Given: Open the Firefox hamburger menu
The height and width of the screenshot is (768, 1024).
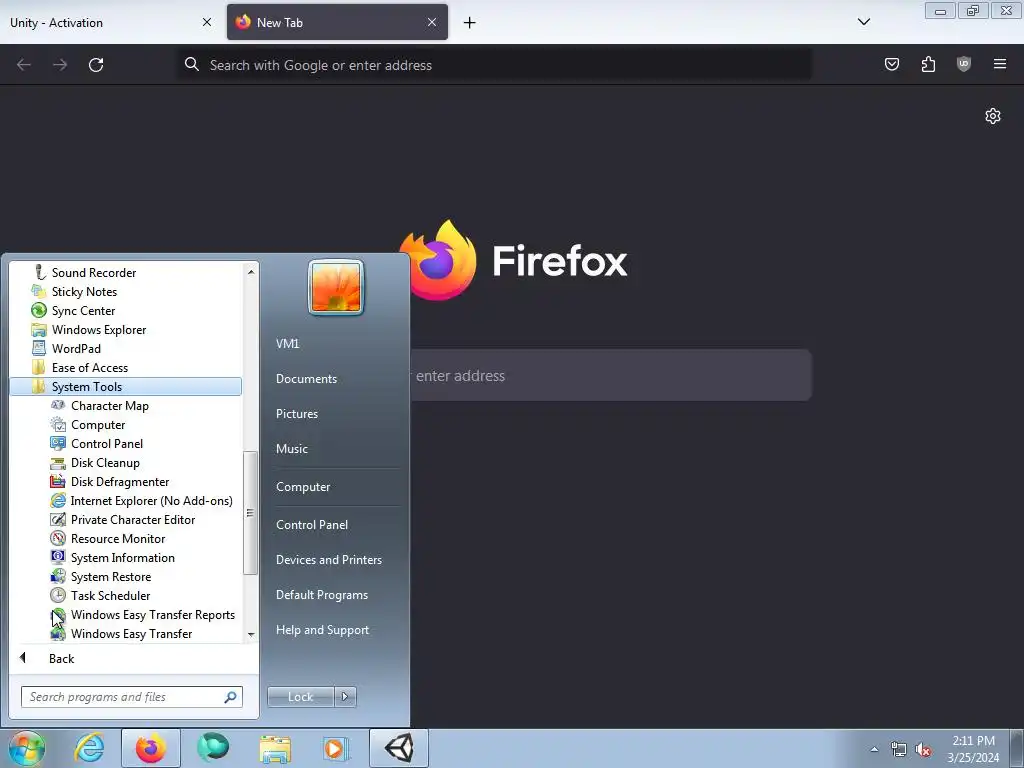Looking at the screenshot, I should tap(1000, 64).
